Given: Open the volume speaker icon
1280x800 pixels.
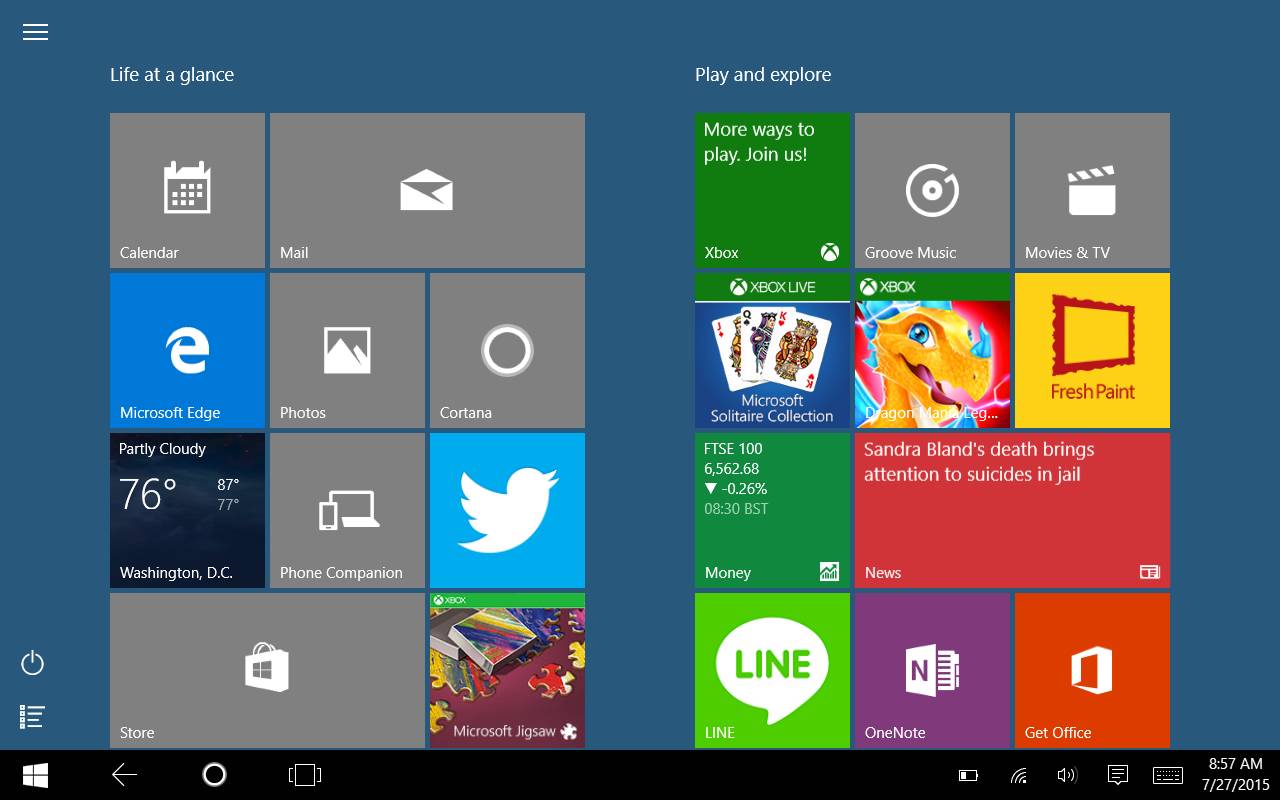Looking at the screenshot, I should [x=1067, y=775].
